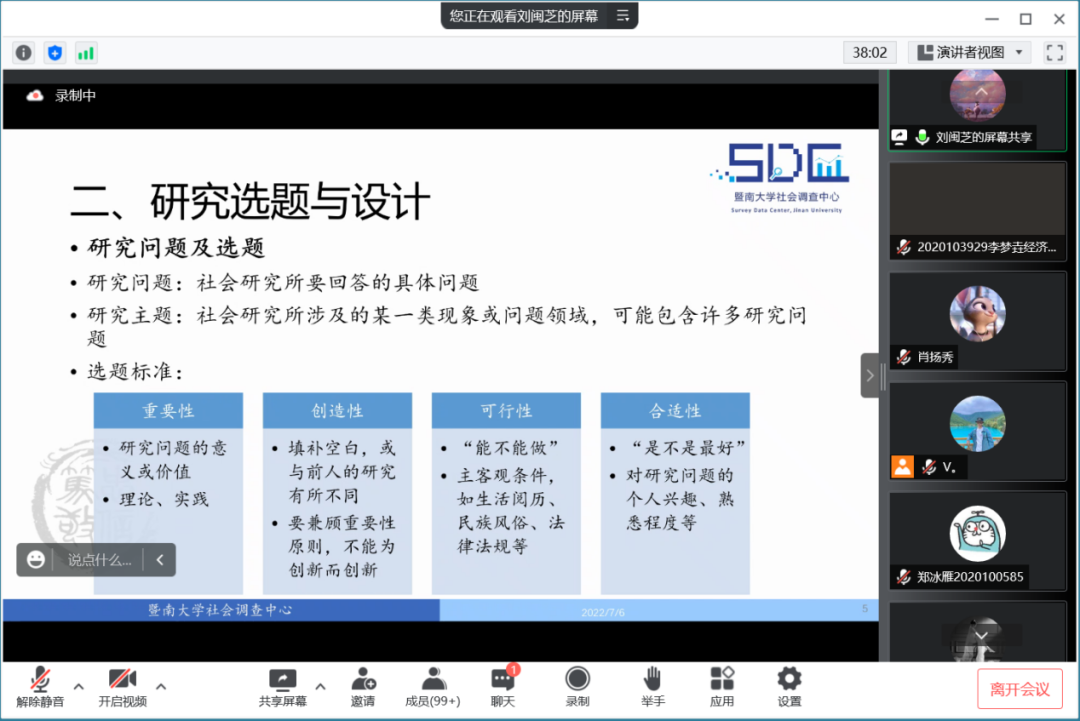
Task: Click Leave Meeting (离开会议) button
Action: pyautogui.click(x=1020, y=688)
